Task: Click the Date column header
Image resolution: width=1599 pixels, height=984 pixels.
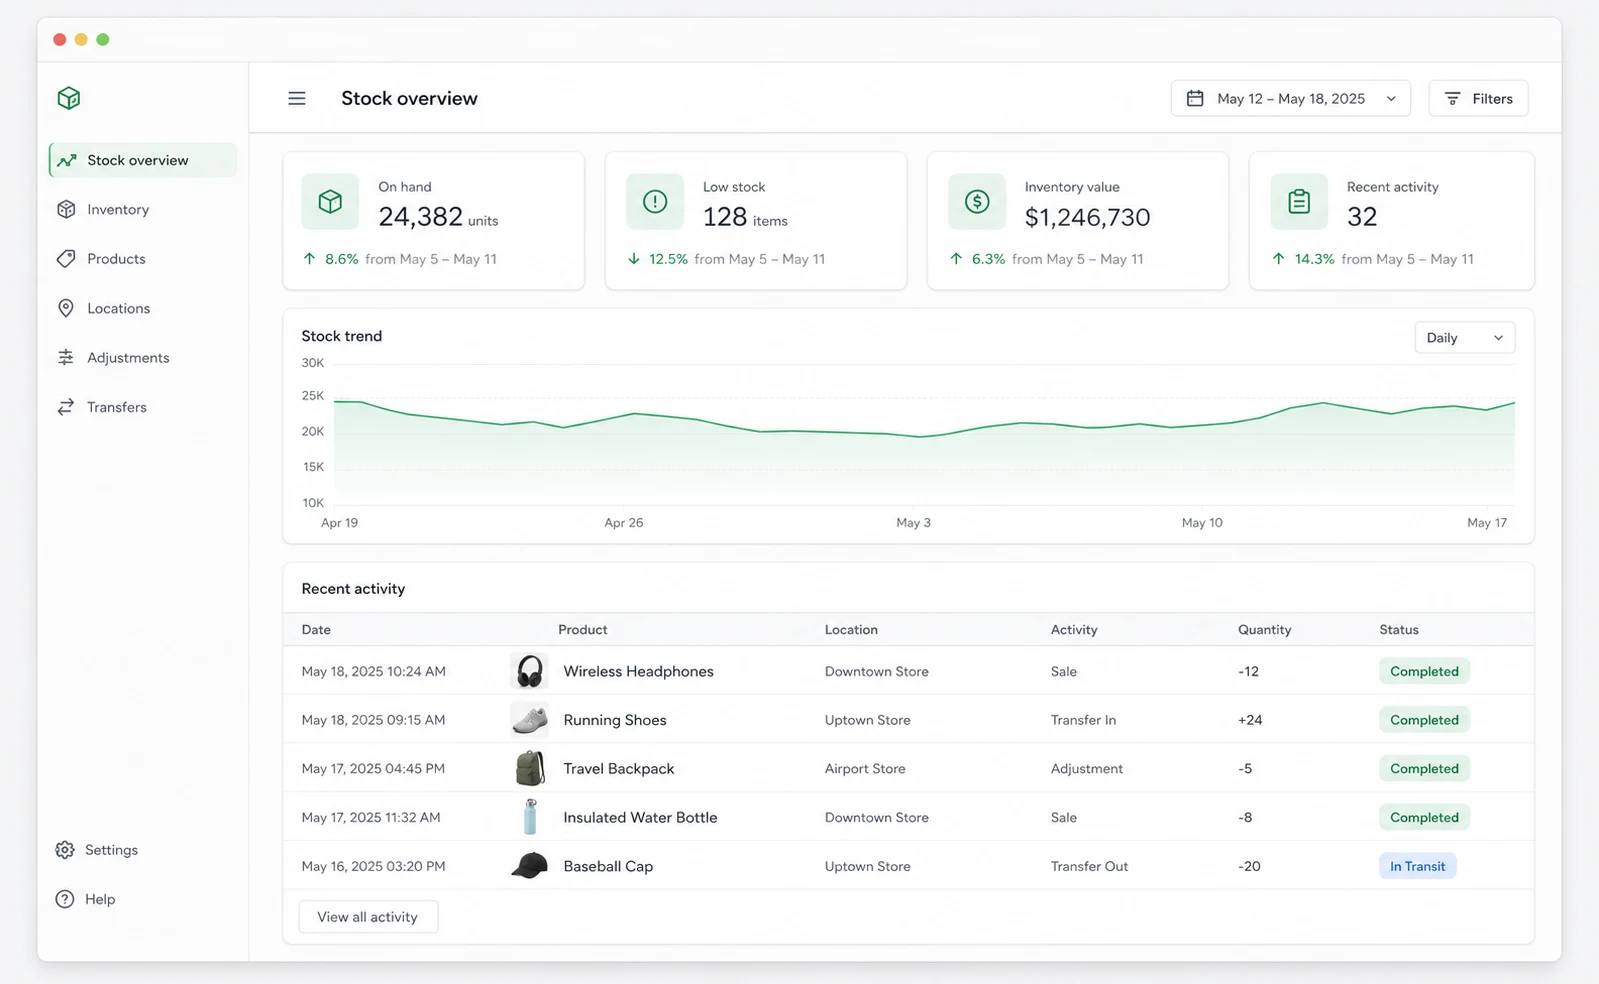Action: coord(316,629)
